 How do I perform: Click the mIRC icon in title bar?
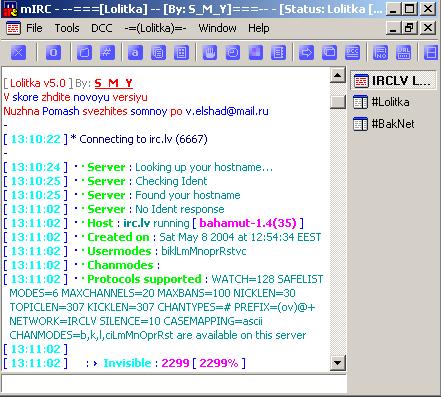coord(10,9)
